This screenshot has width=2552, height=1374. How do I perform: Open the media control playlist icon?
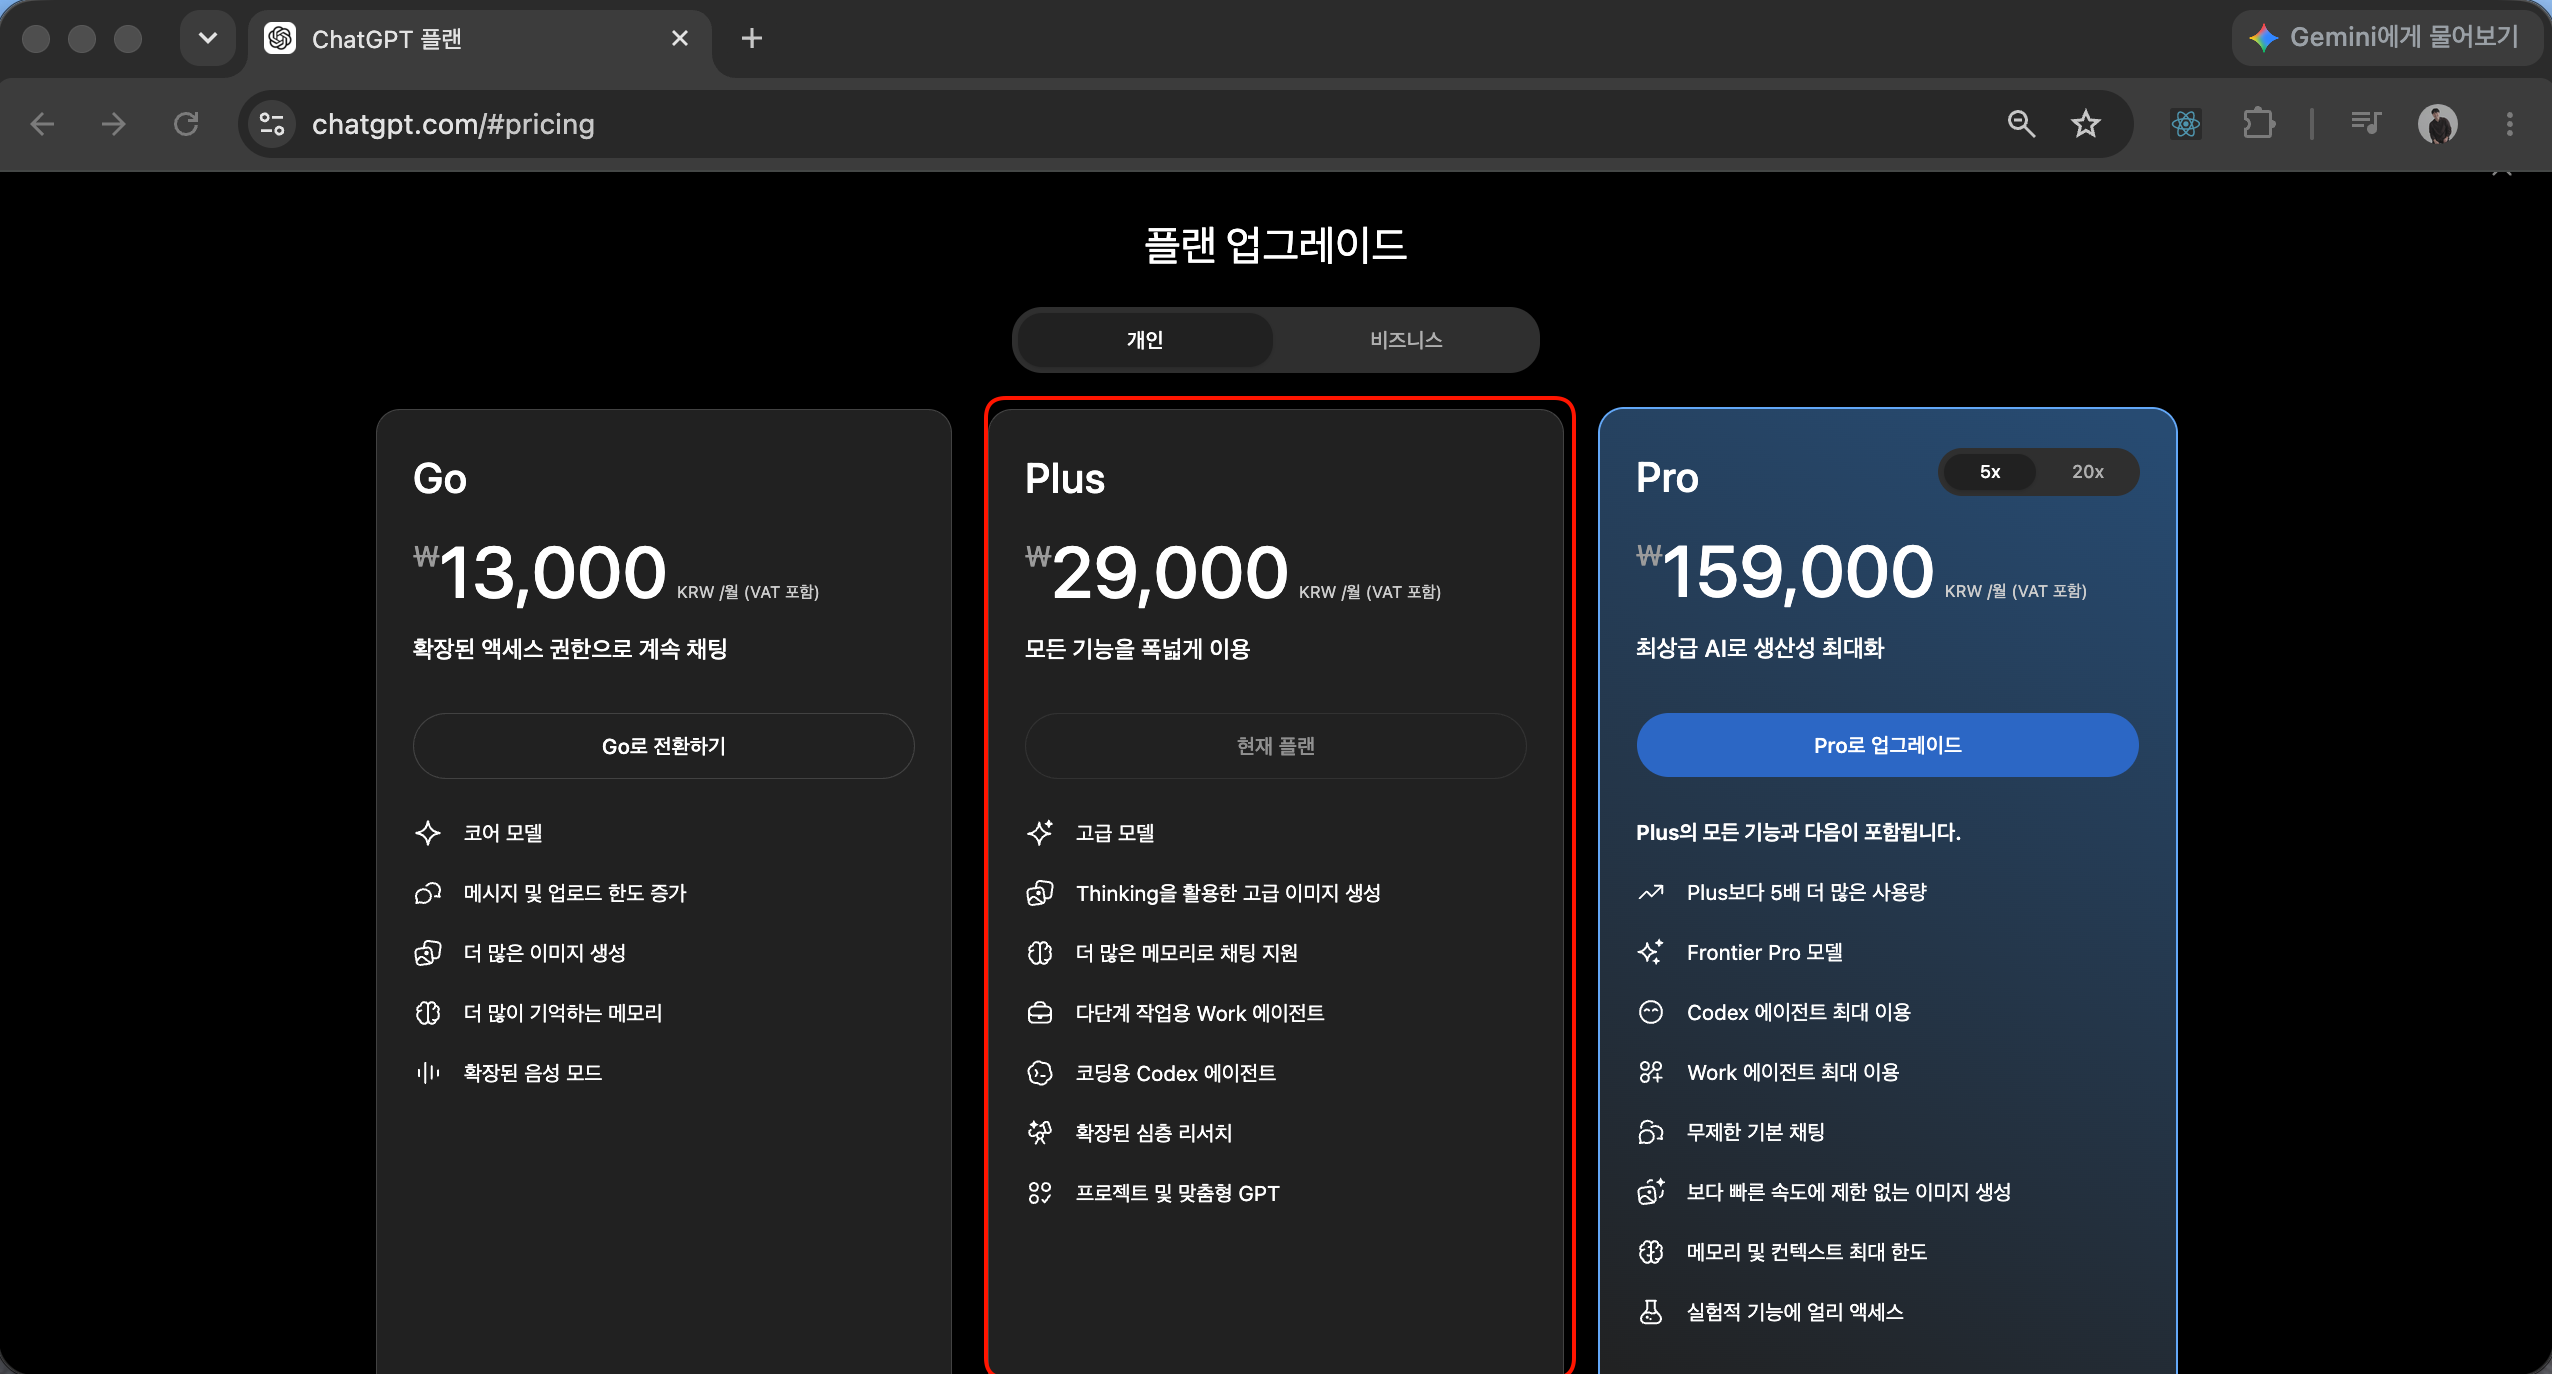tap(2365, 124)
